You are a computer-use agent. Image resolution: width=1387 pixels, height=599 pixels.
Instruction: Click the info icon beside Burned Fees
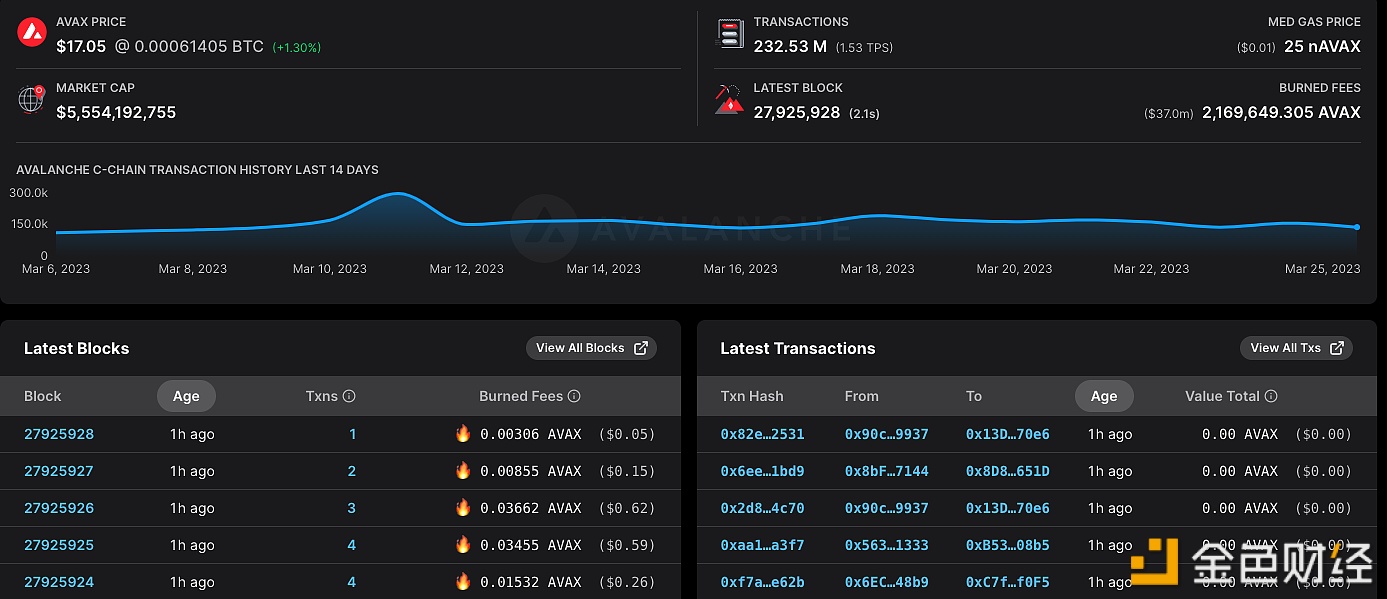click(574, 396)
